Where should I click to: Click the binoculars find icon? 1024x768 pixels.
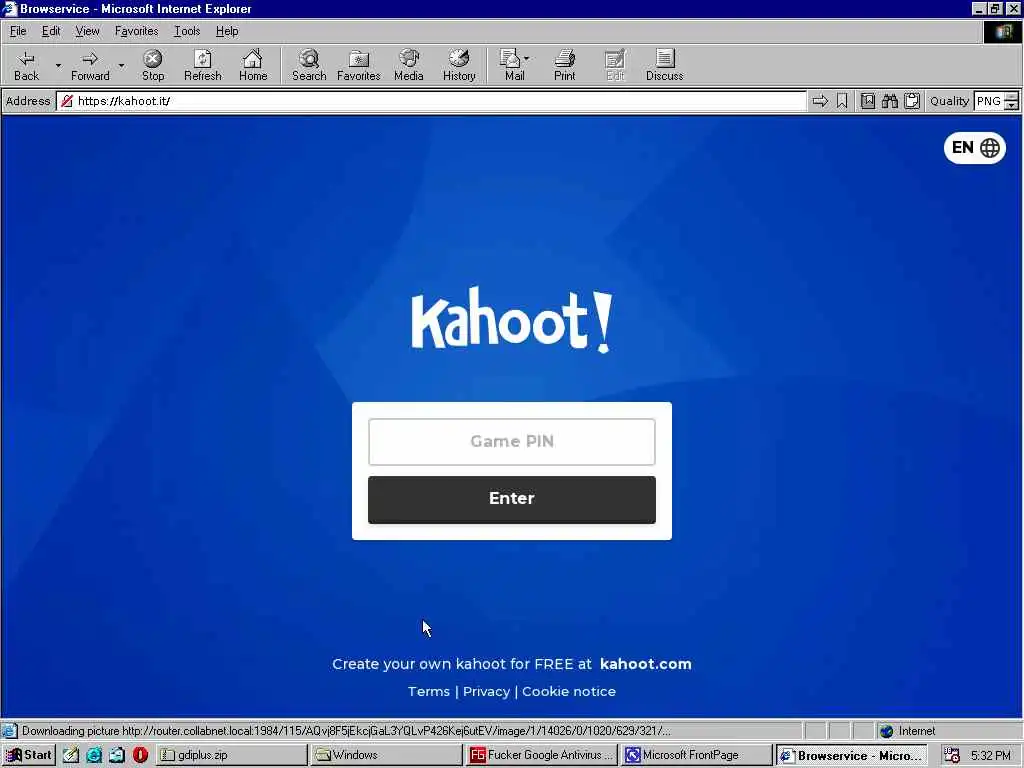890,101
